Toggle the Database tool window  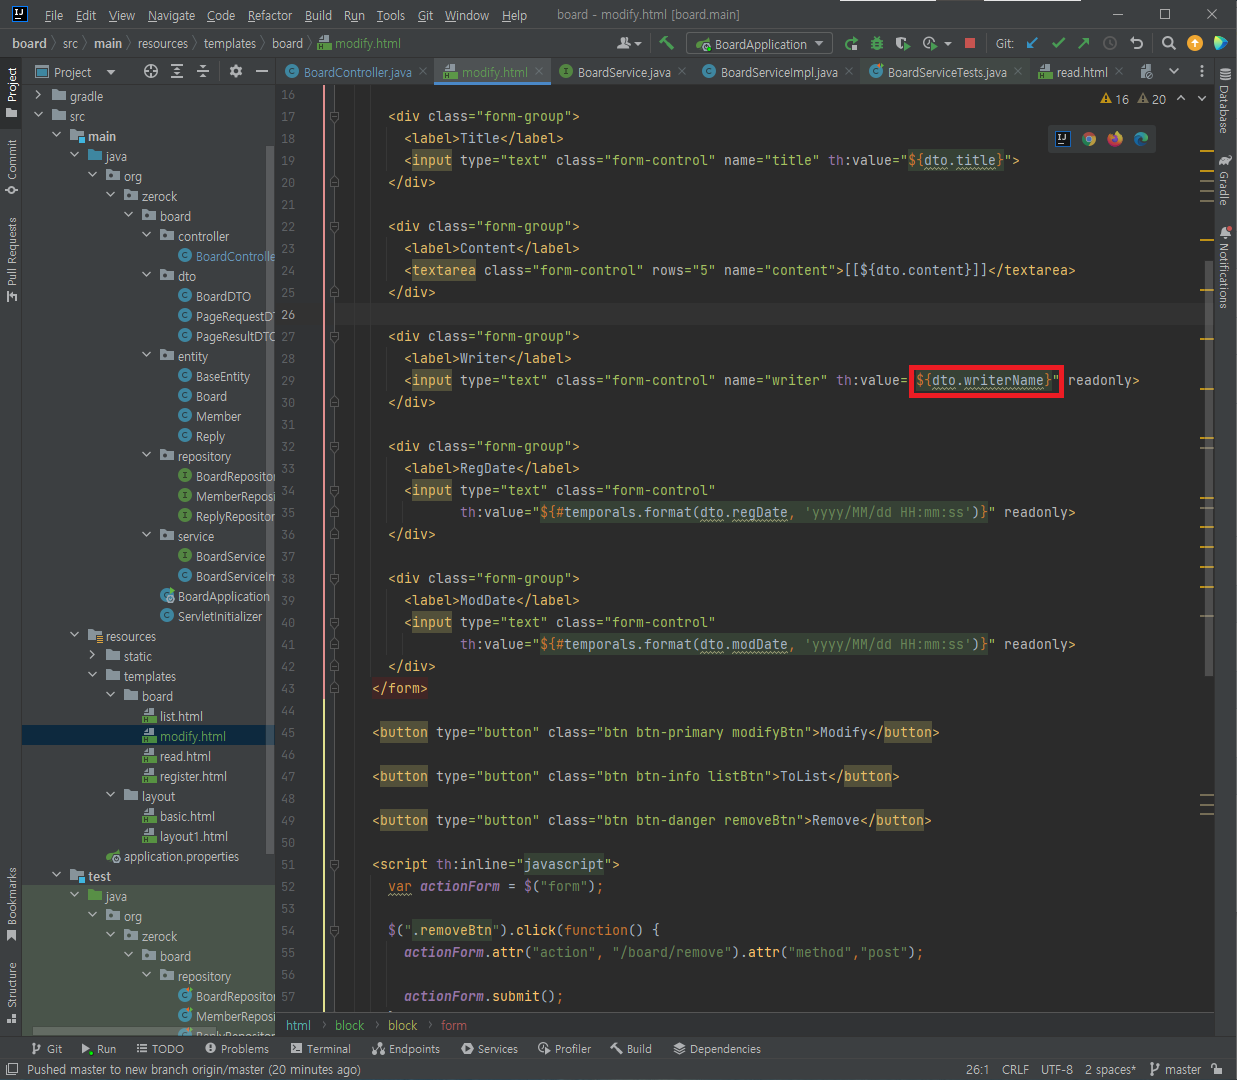click(1225, 101)
